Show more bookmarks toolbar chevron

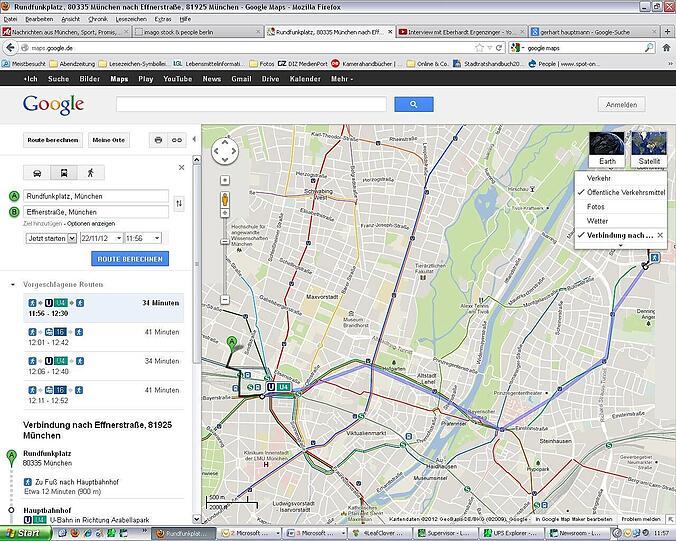pos(670,64)
